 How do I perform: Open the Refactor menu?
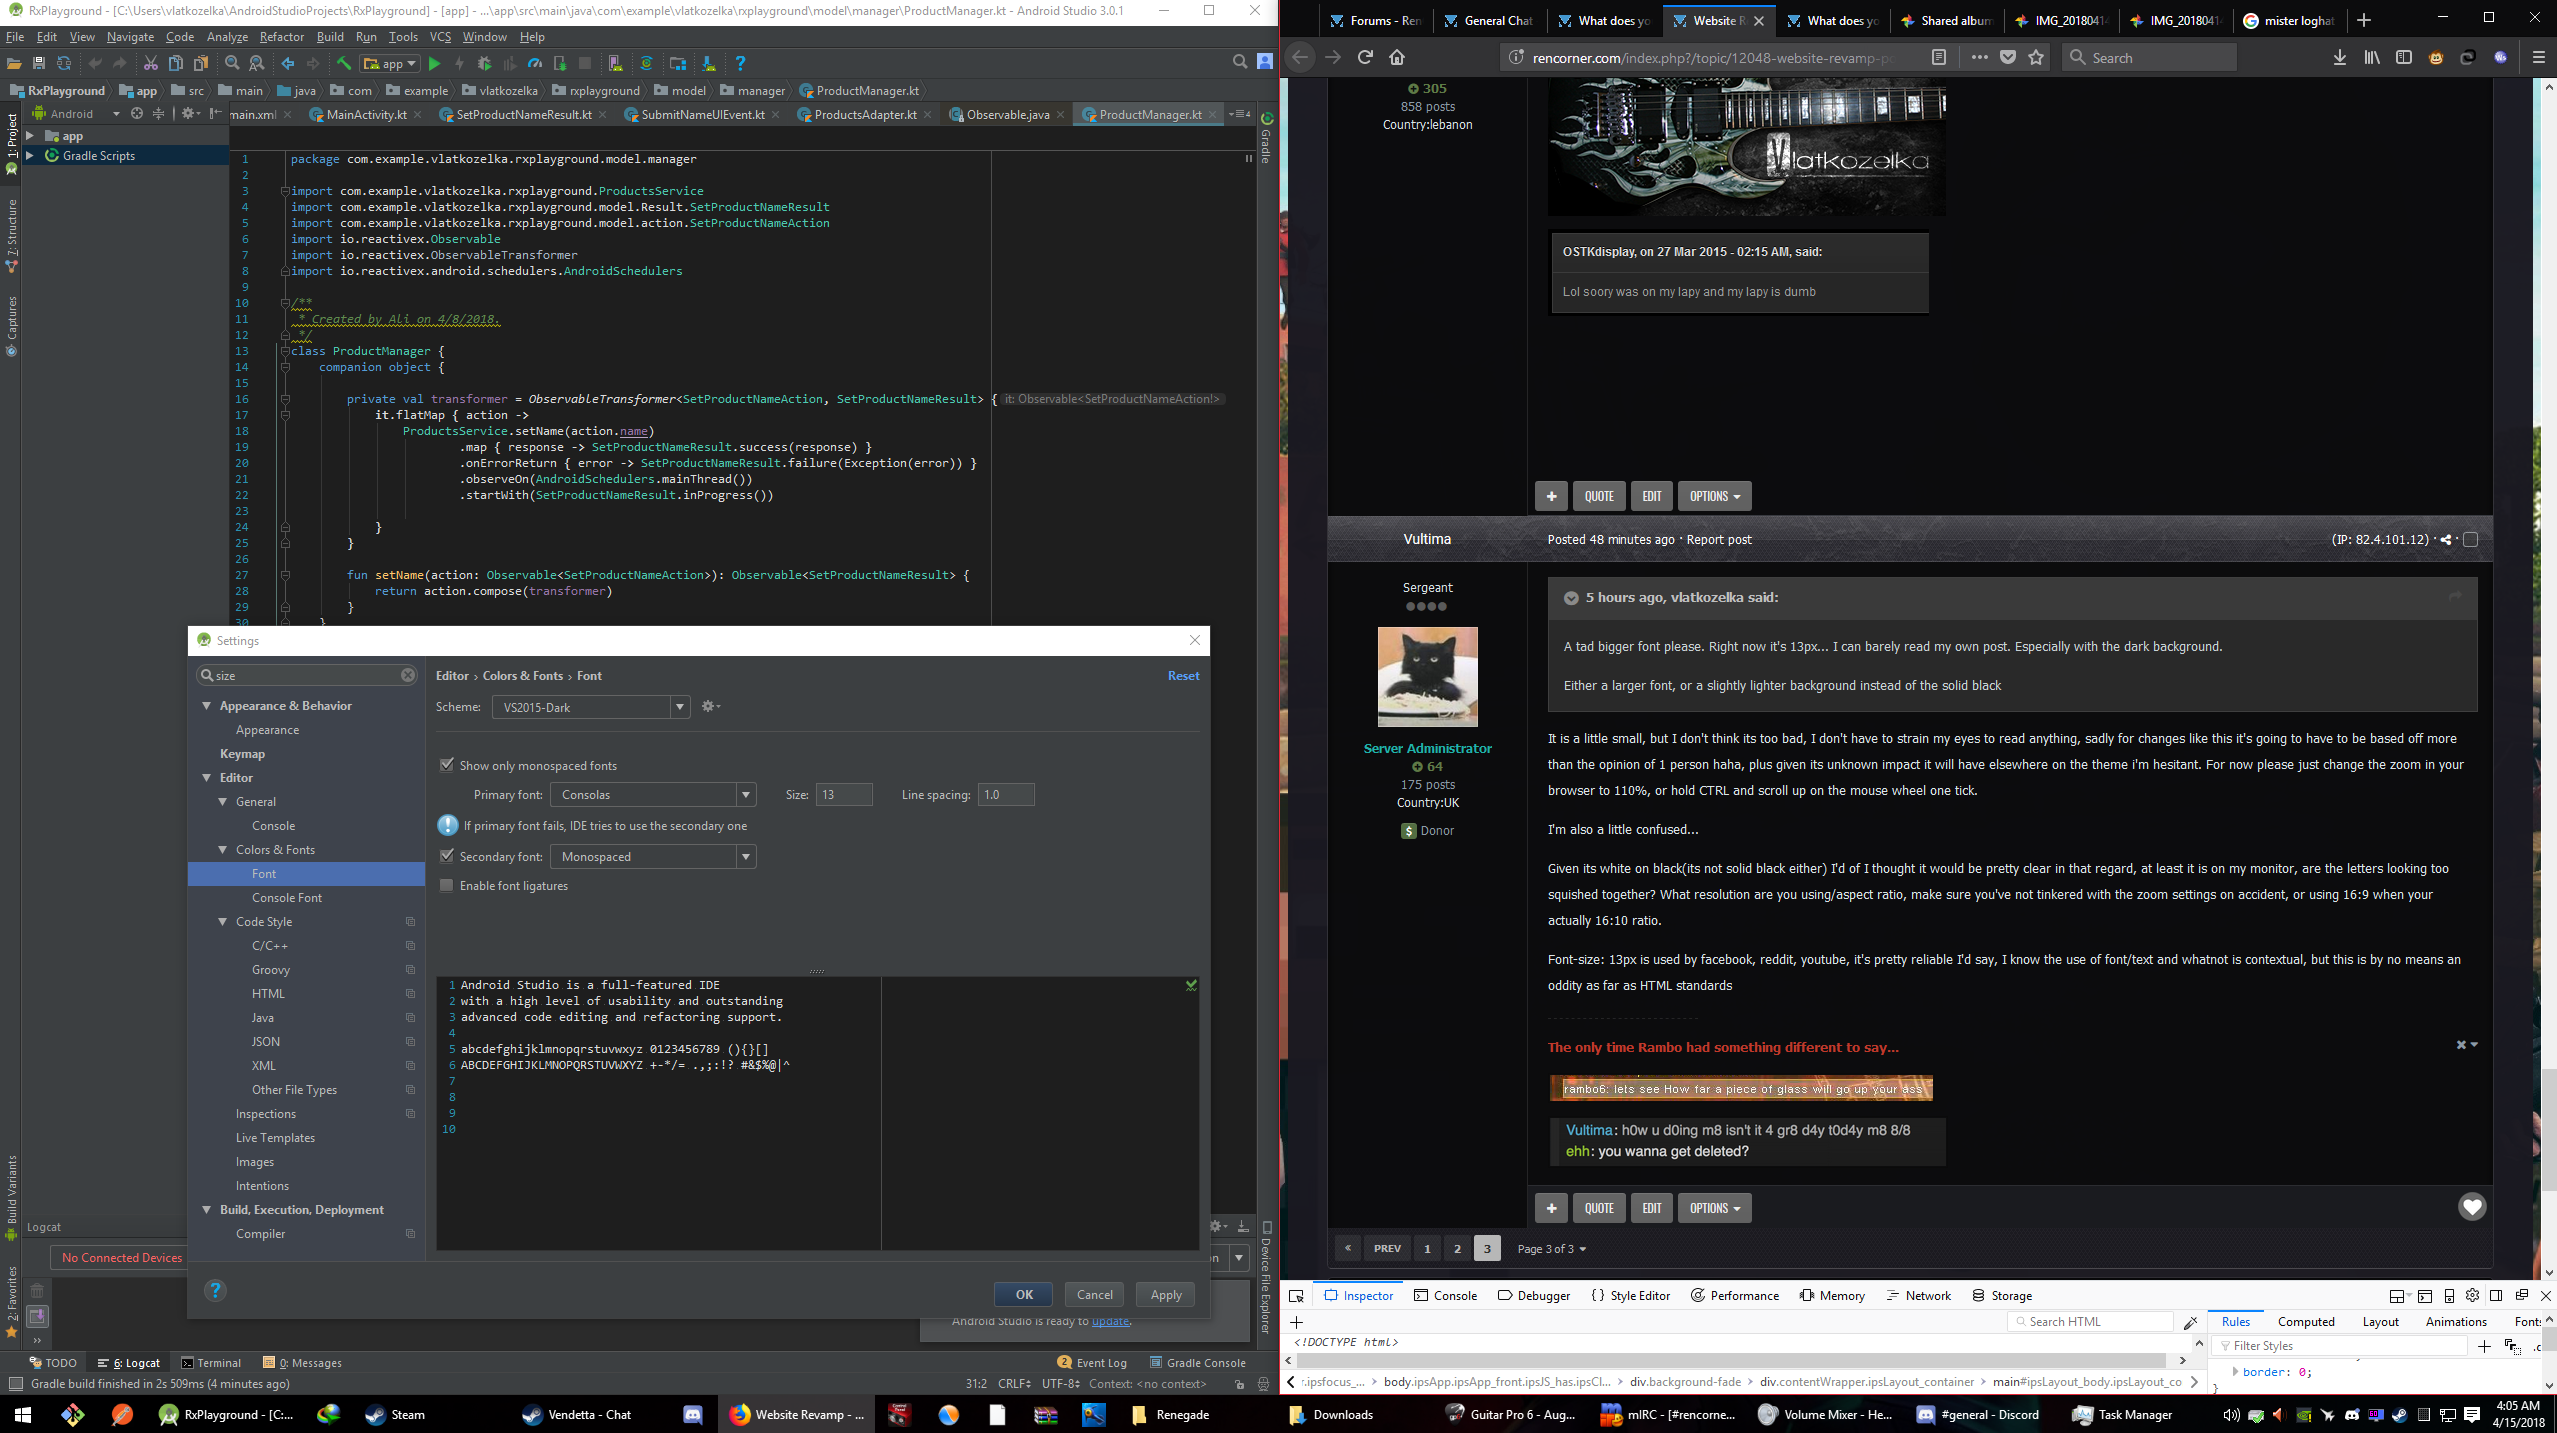(281, 37)
